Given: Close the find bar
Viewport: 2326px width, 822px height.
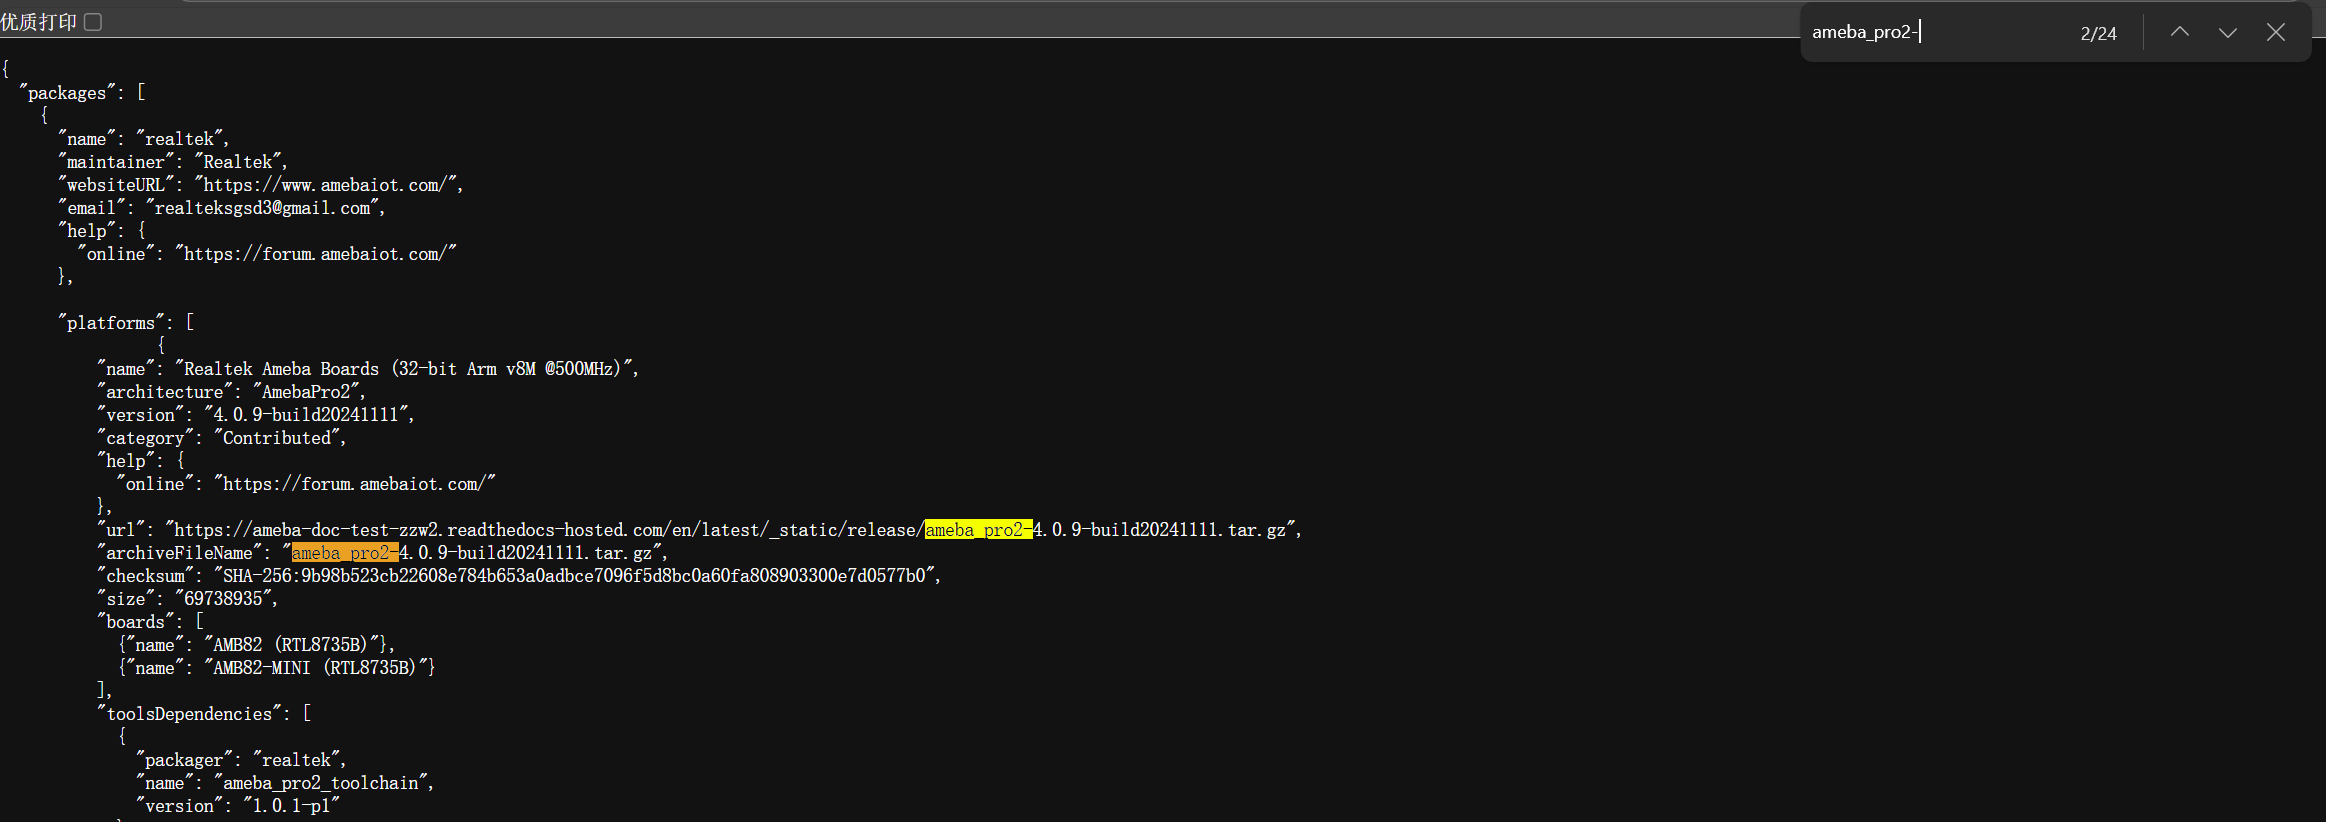Looking at the screenshot, I should click(x=2276, y=32).
